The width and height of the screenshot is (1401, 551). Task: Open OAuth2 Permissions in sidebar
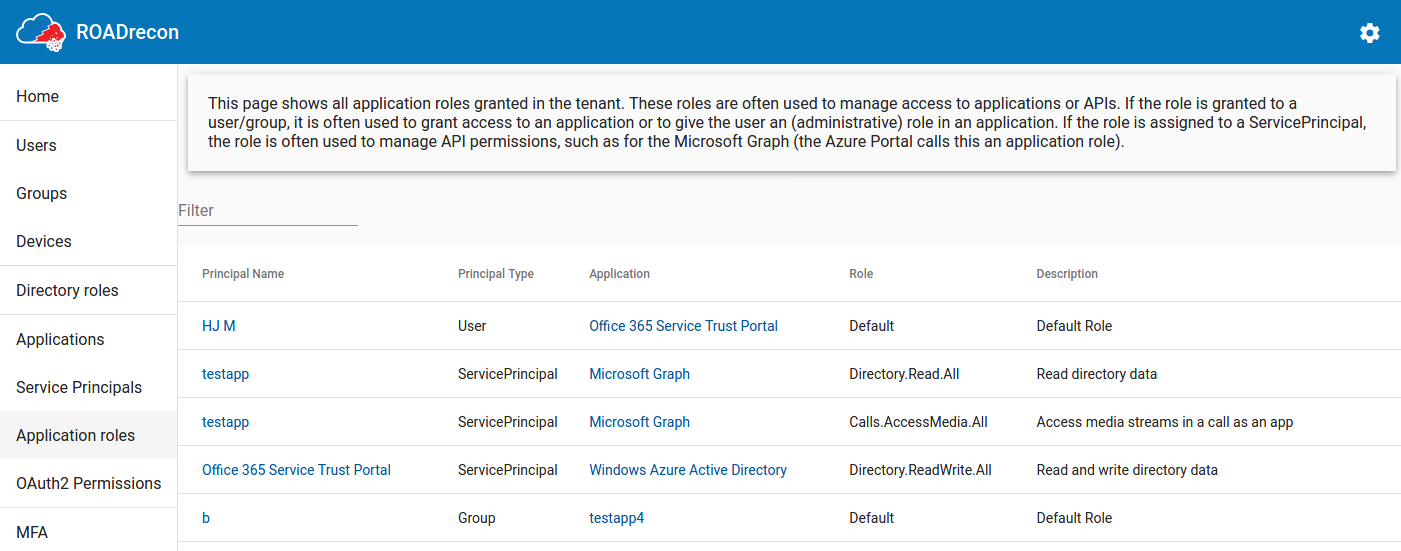pos(88,483)
